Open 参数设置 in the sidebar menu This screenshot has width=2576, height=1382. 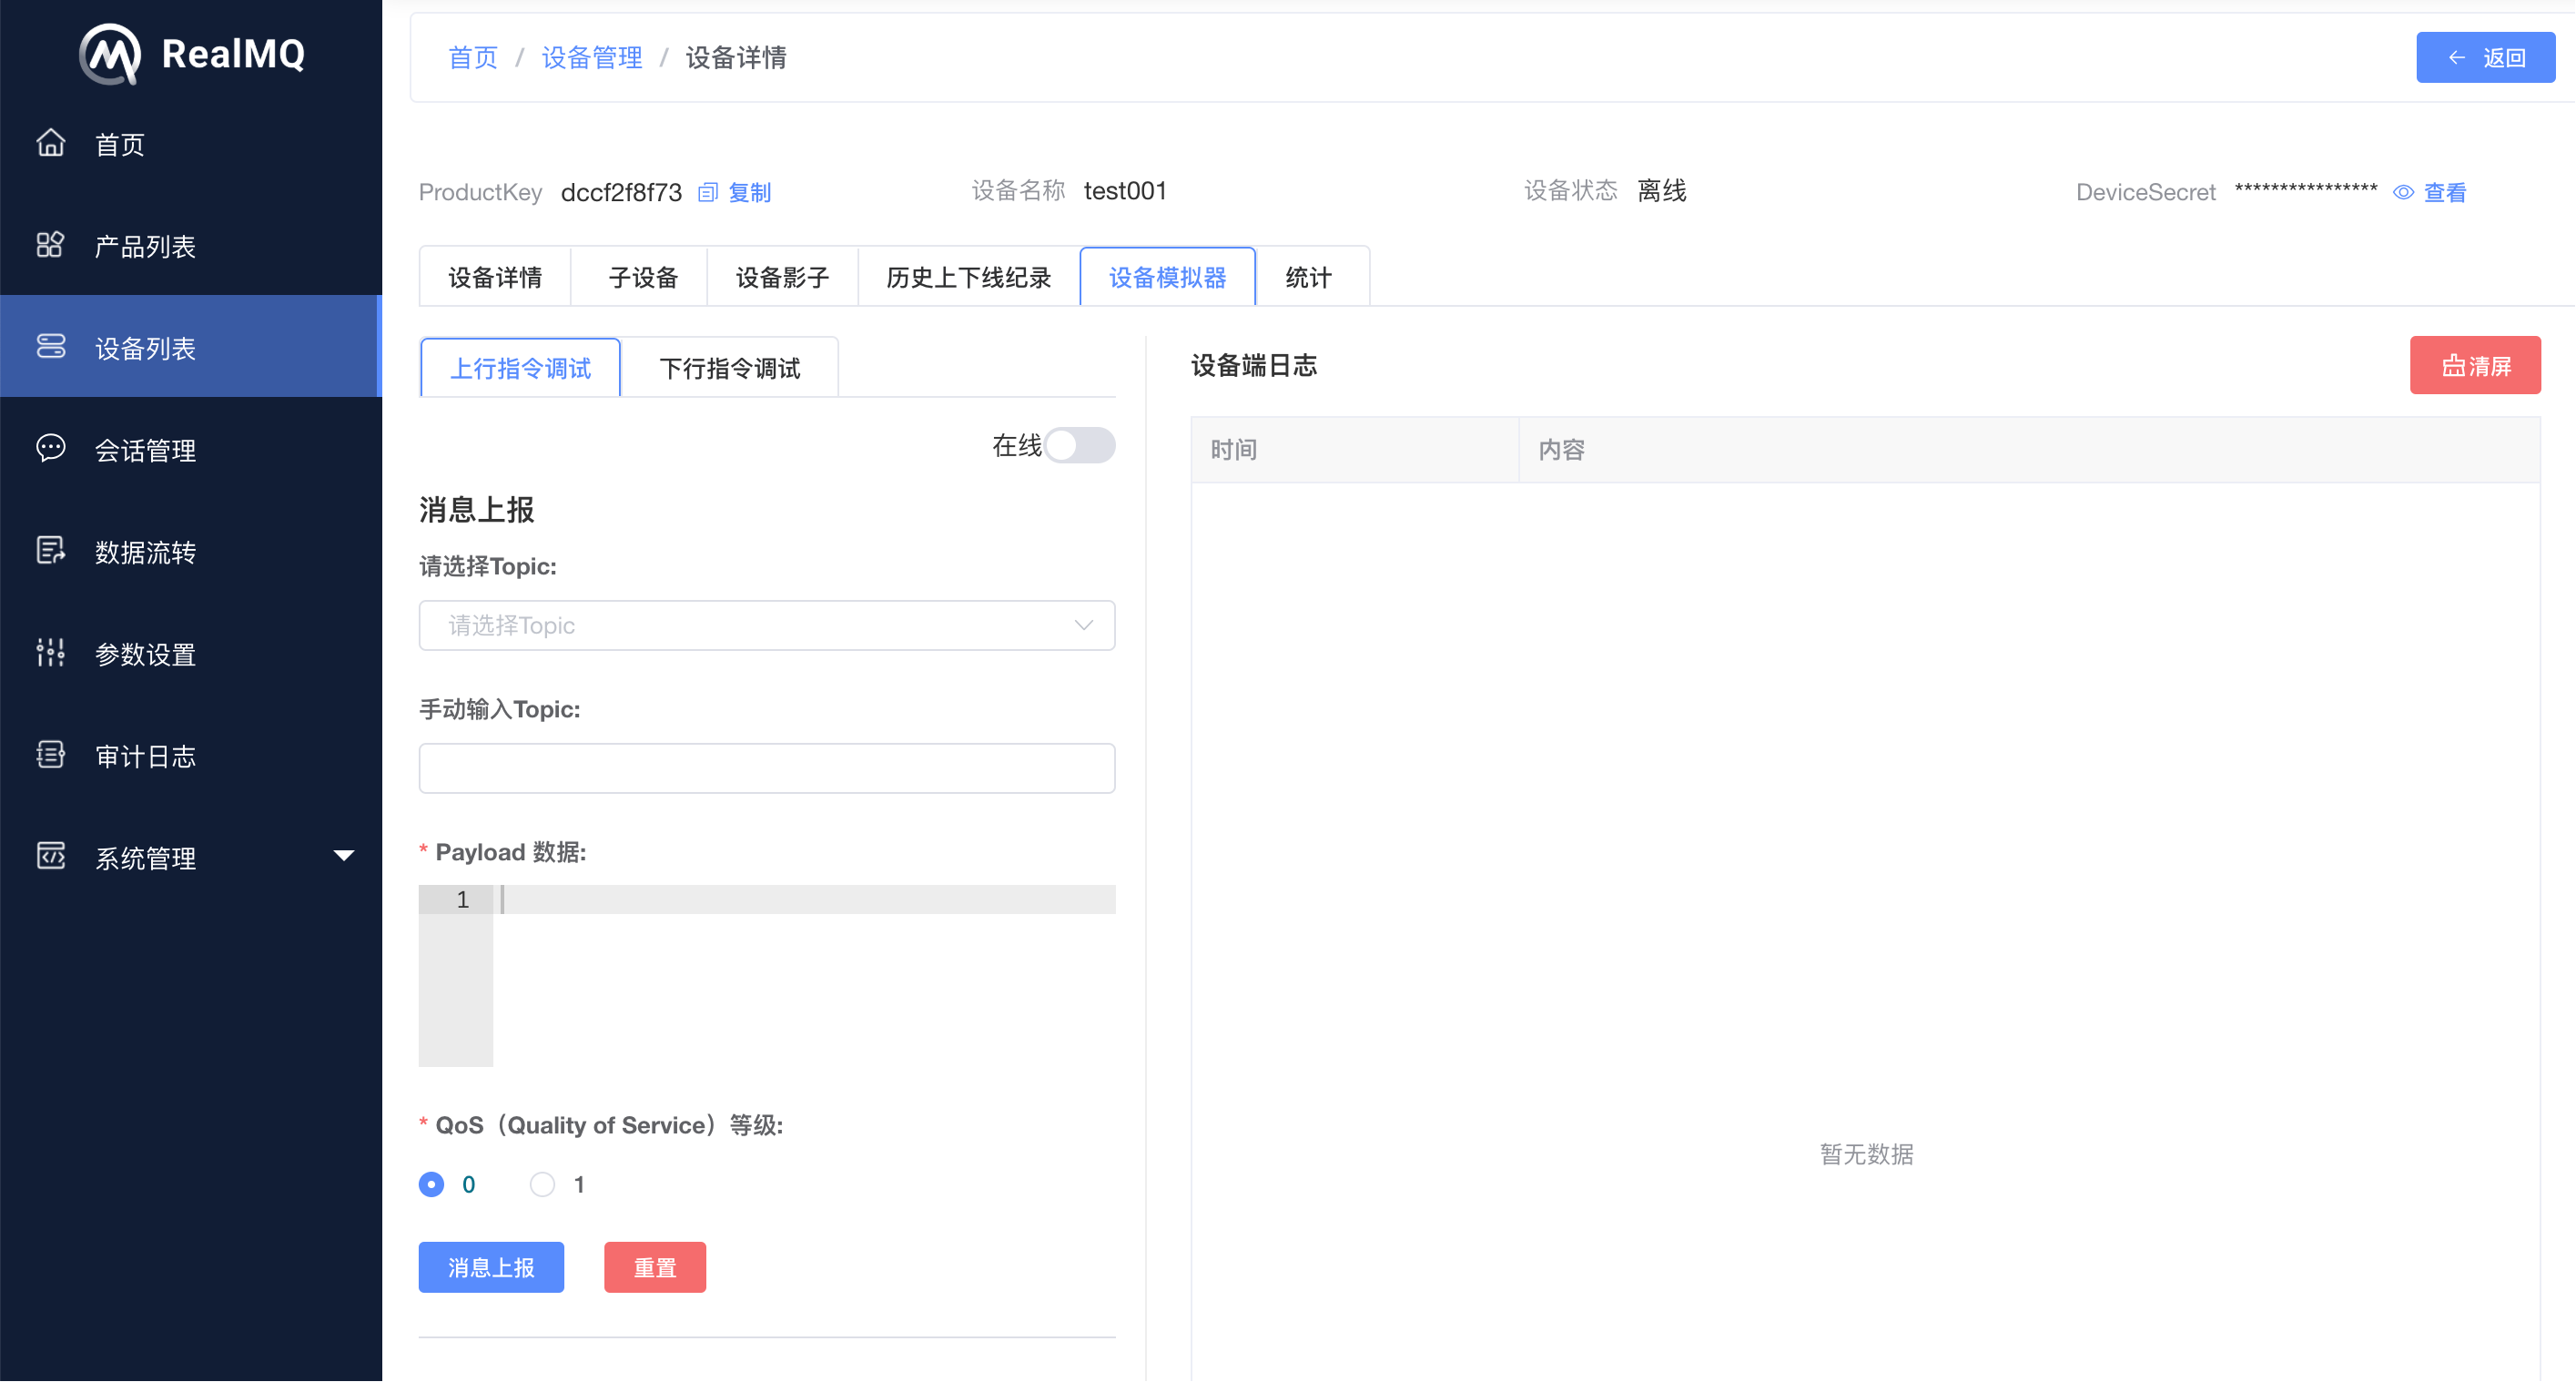coord(191,653)
